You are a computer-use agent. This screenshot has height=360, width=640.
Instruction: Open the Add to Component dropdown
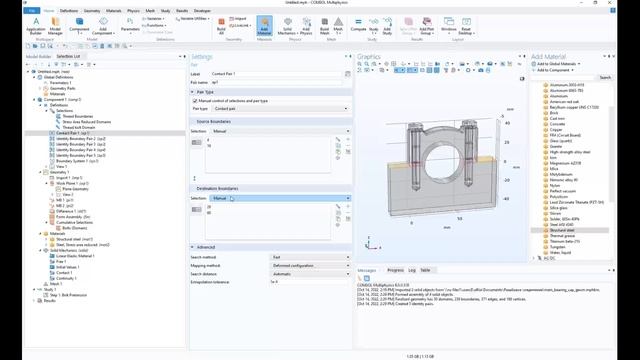click(x=553, y=70)
